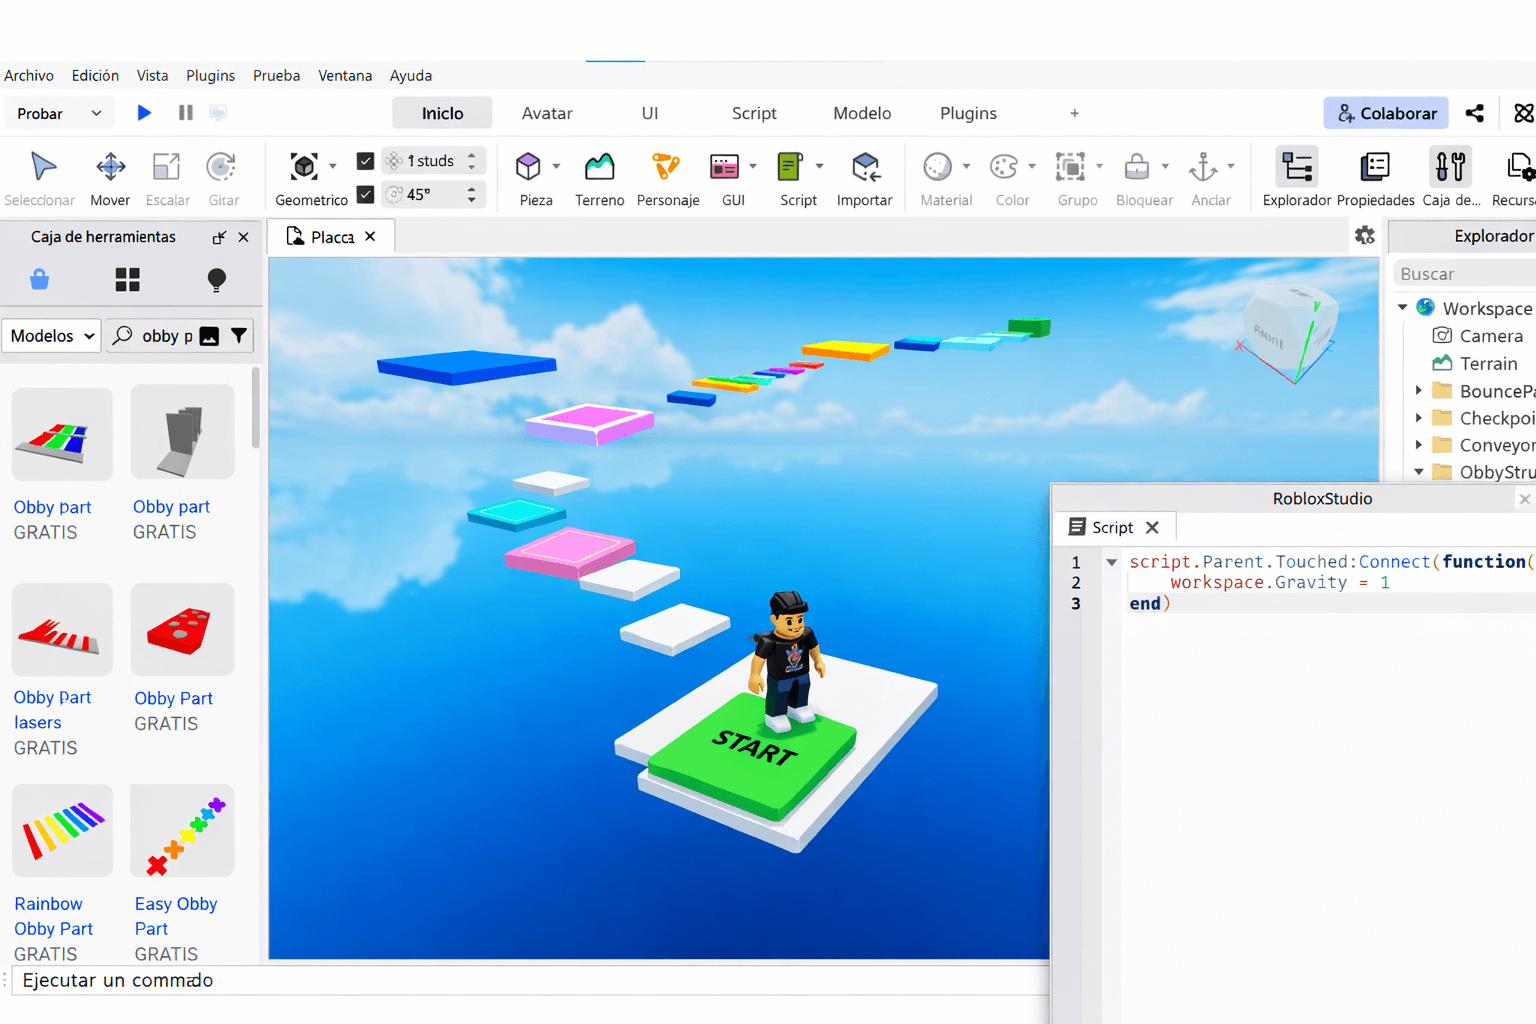Collapse the Workspace tree node
Screen dimensions: 1536x1024
1402,308
